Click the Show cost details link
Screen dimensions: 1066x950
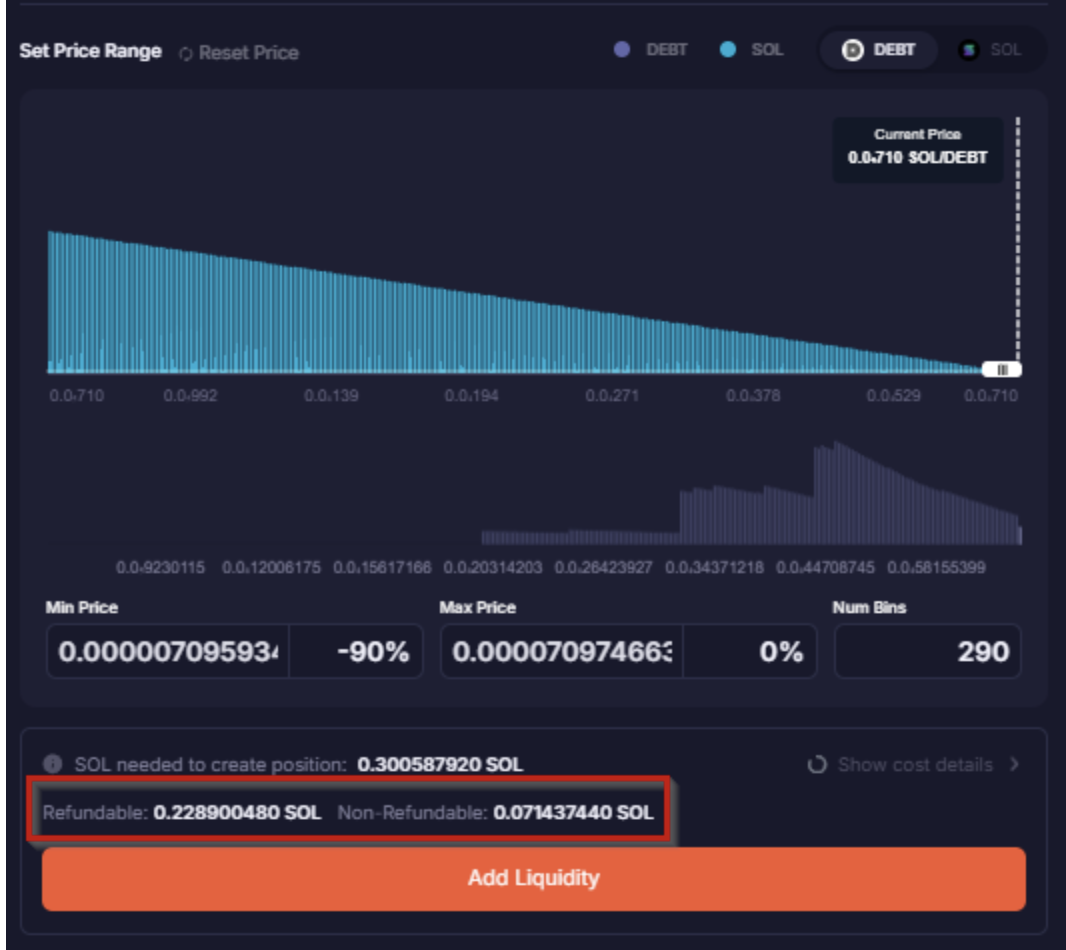point(915,764)
